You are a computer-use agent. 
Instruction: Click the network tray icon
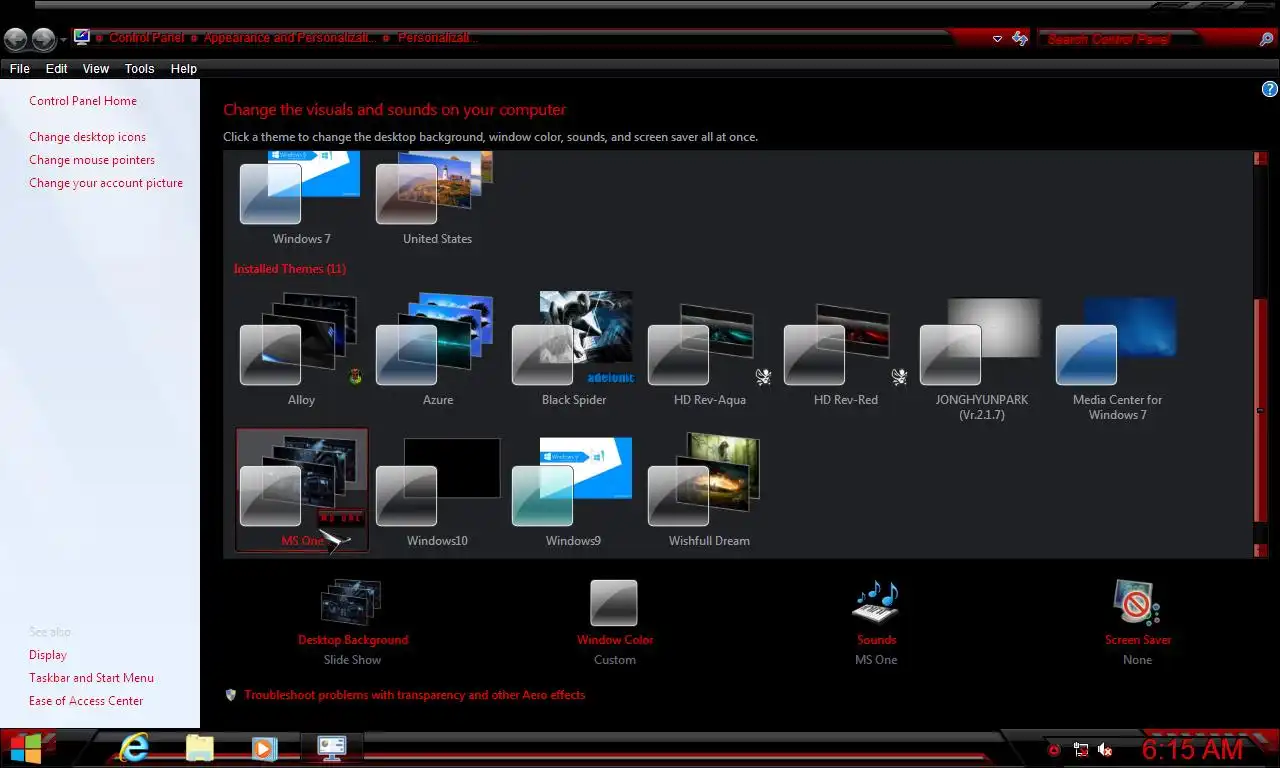pyautogui.click(x=1081, y=750)
